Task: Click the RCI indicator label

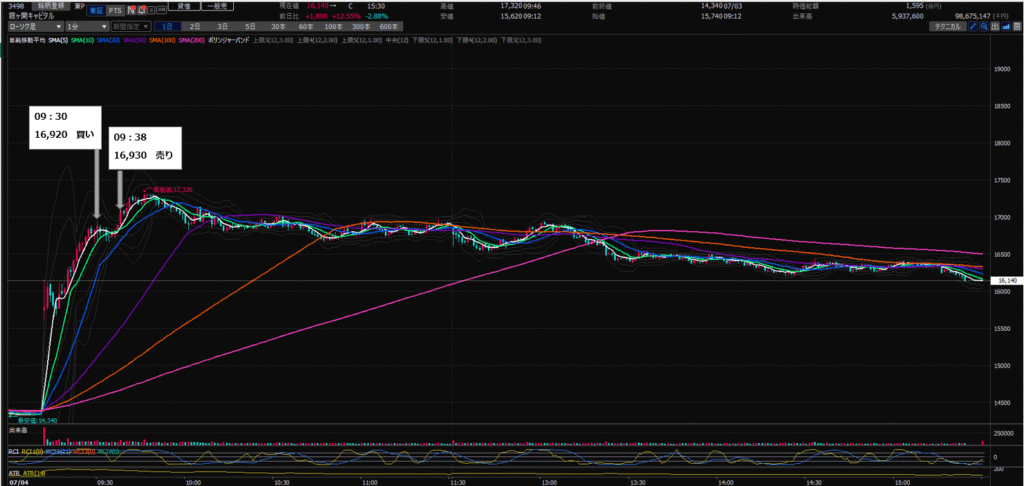Action: click(13, 450)
